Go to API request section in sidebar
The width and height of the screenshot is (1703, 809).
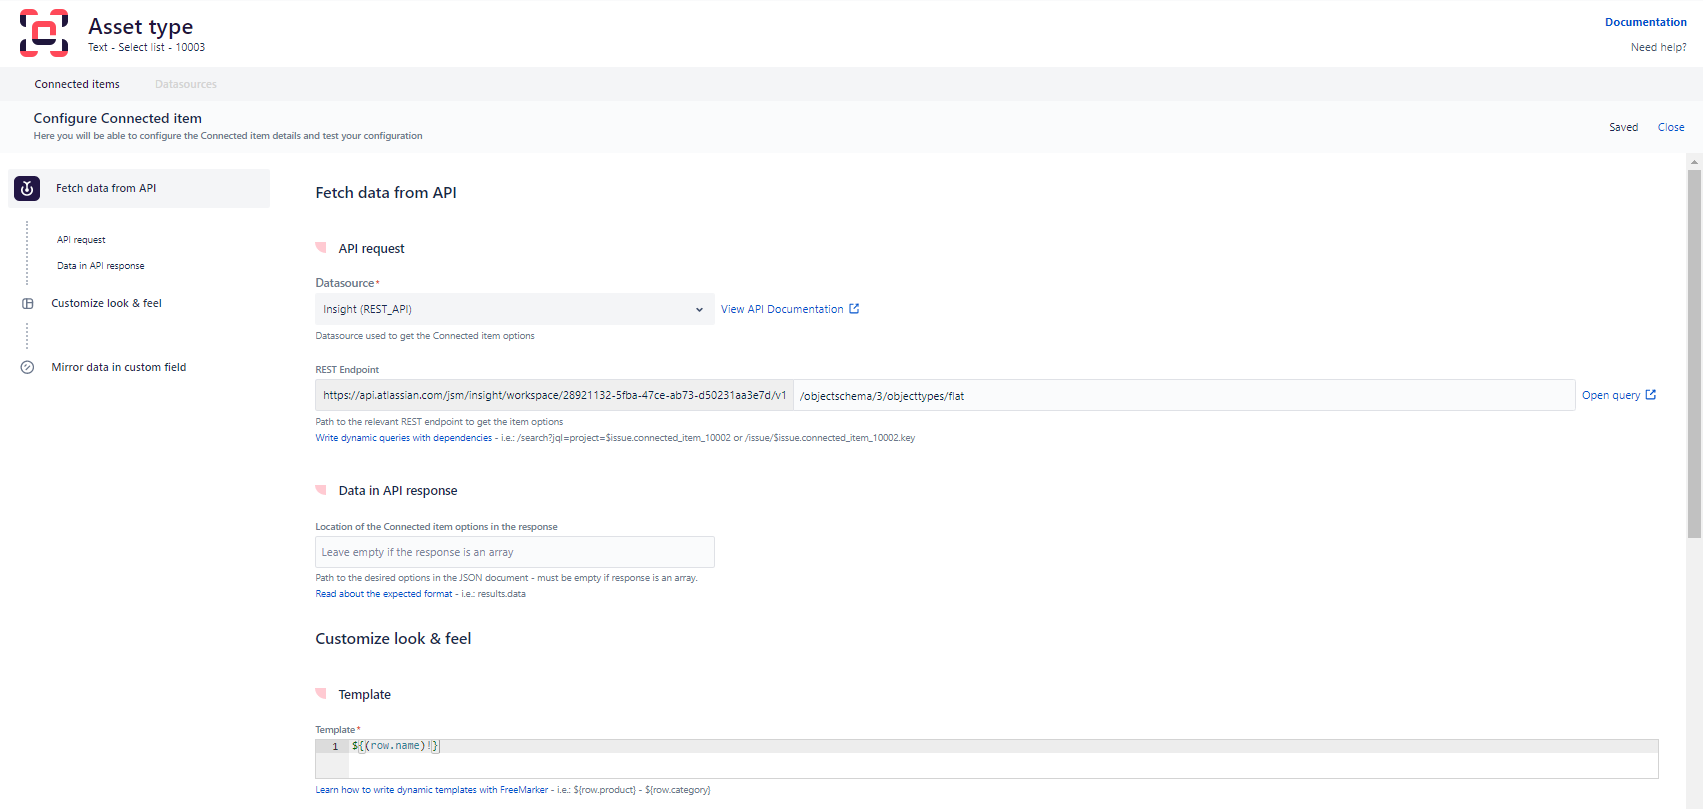click(81, 240)
